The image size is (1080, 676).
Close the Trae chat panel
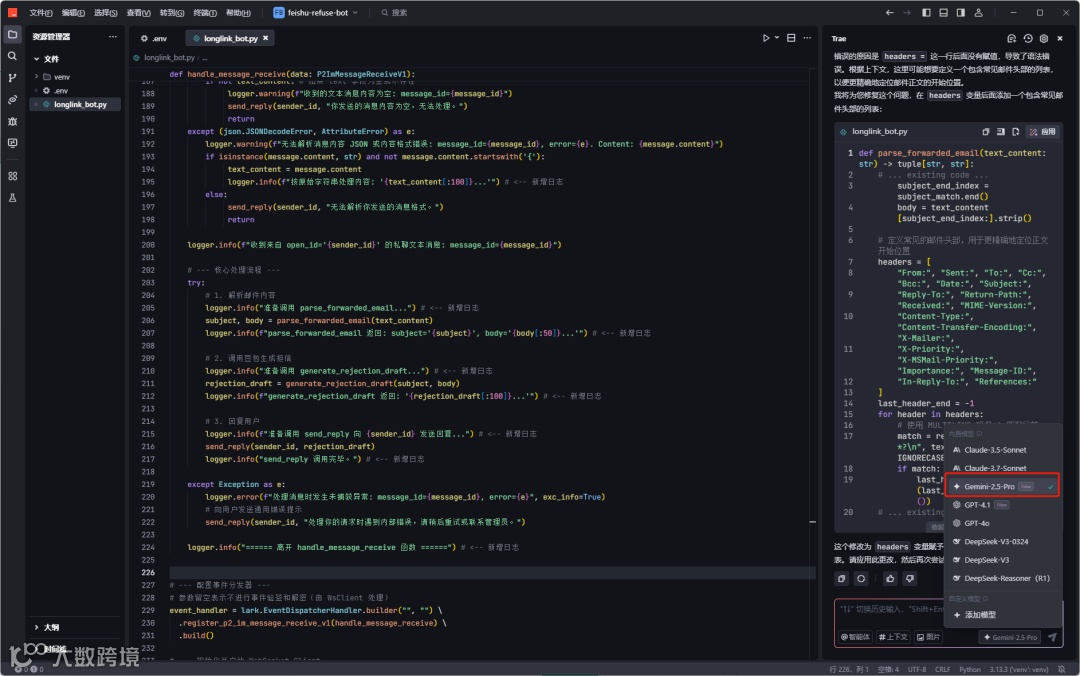1059,39
